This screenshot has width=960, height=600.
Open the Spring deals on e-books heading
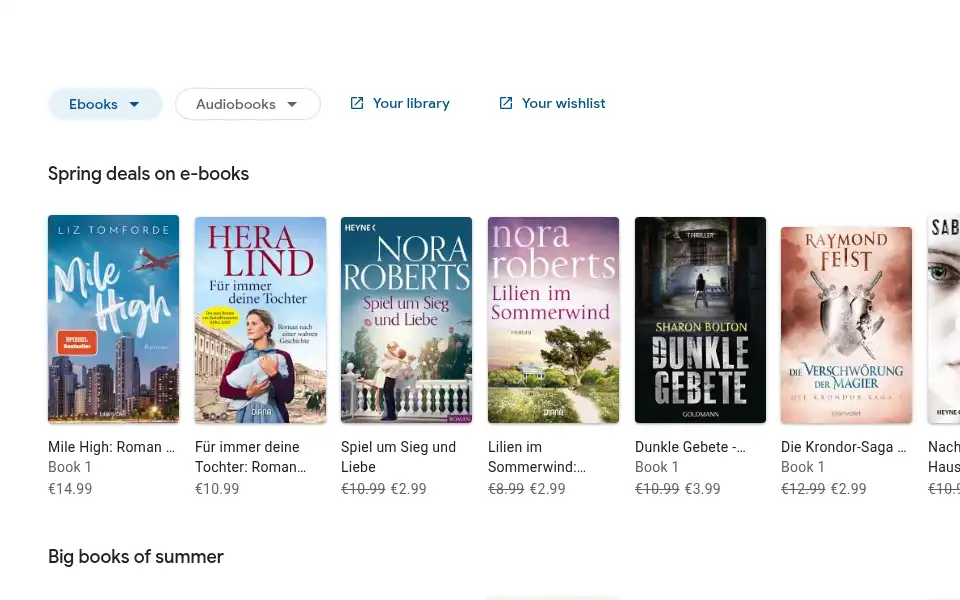148,174
